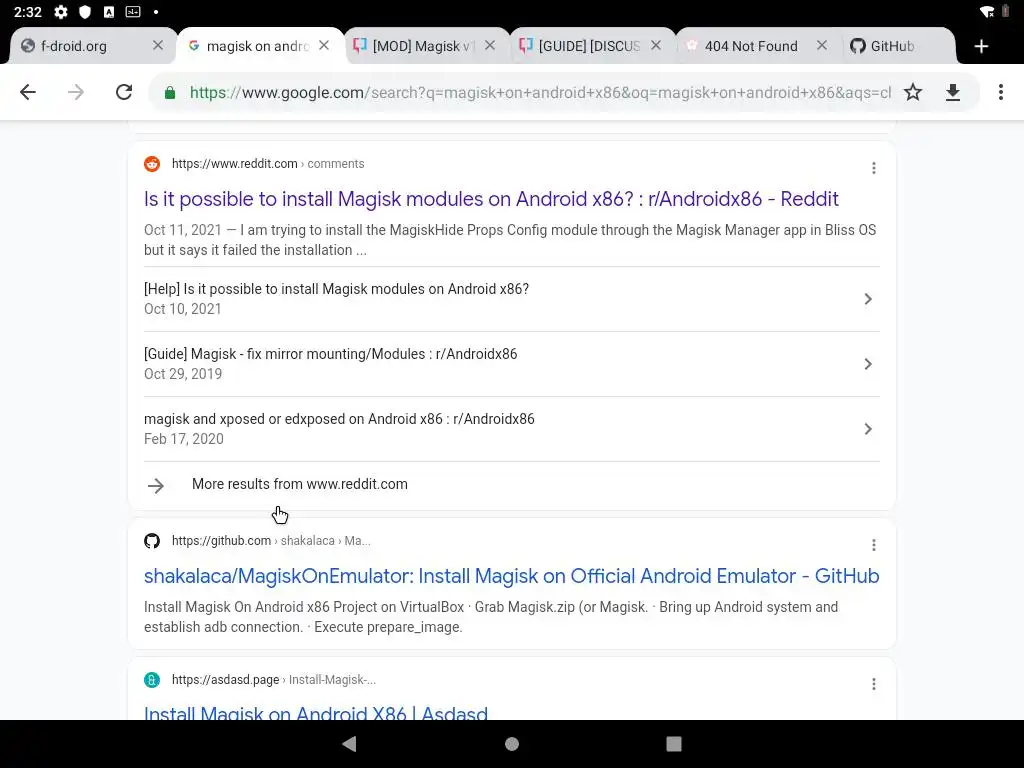1024x768 pixels.
Task: Click the Wi-Fi icon in the status bar
Action: (x=987, y=12)
